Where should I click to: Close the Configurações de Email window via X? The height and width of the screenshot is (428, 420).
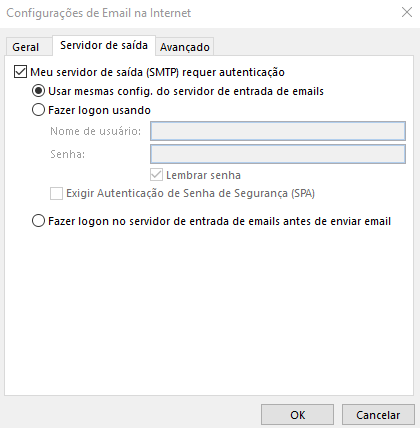(407, 13)
